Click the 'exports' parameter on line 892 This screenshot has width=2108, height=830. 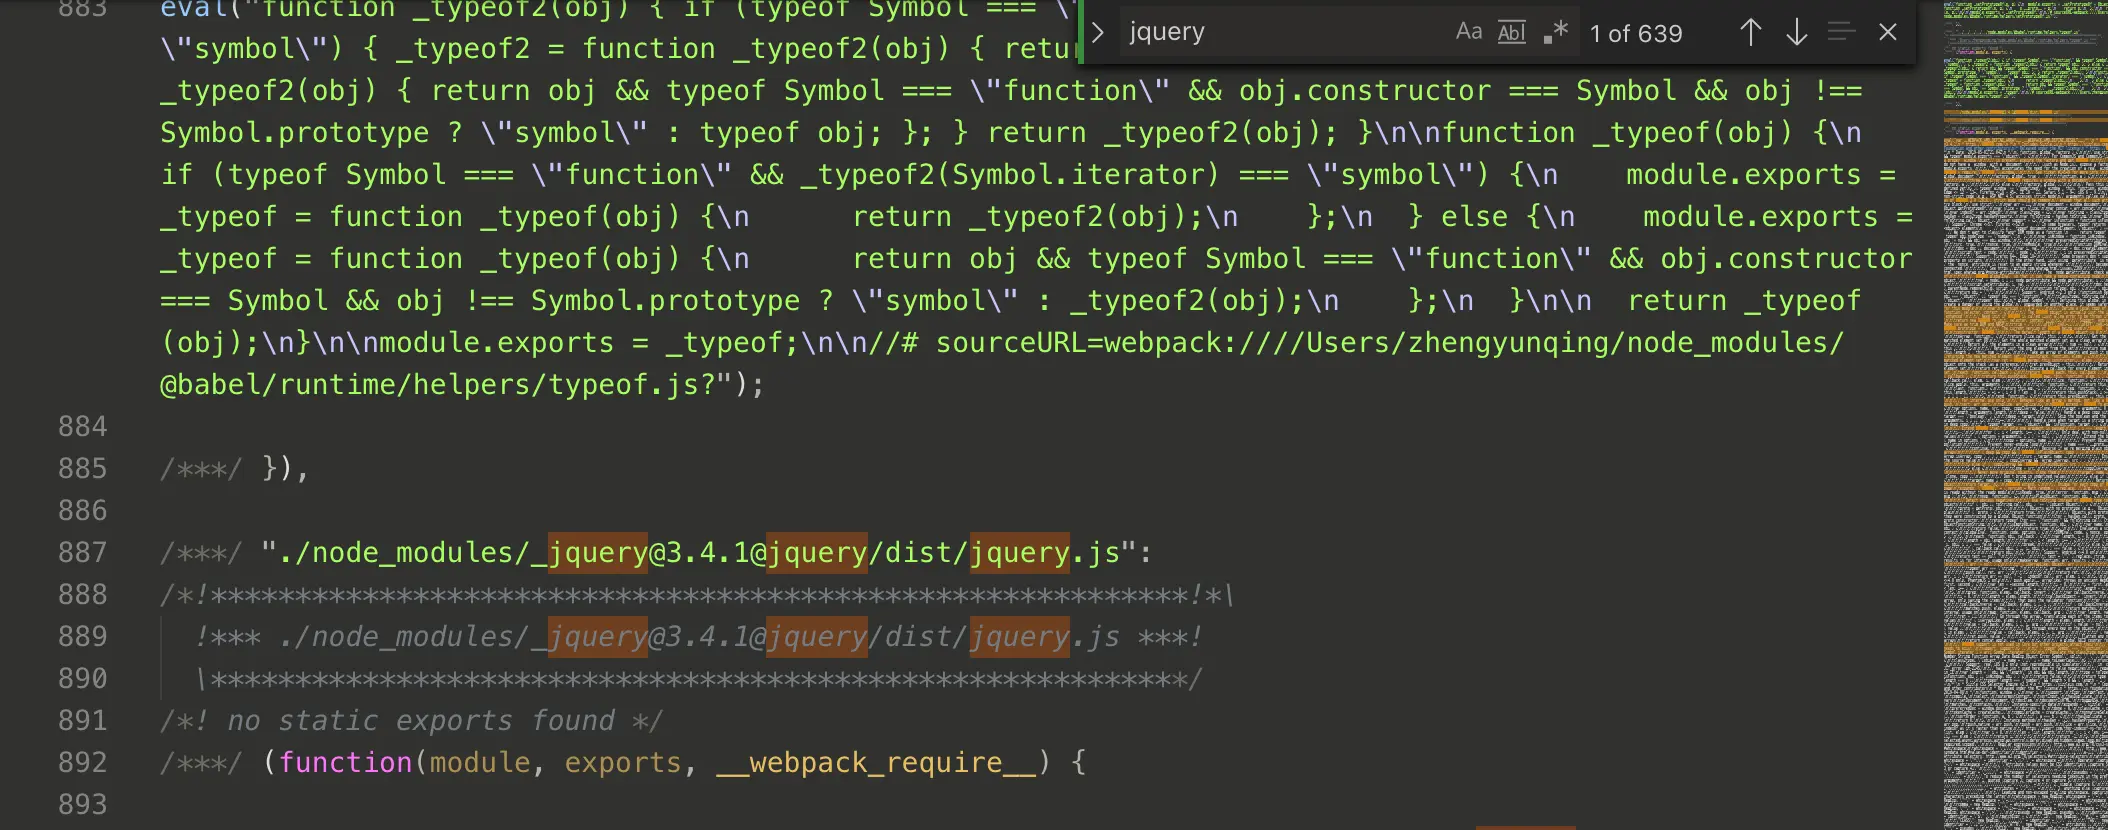tap(623, 762)
